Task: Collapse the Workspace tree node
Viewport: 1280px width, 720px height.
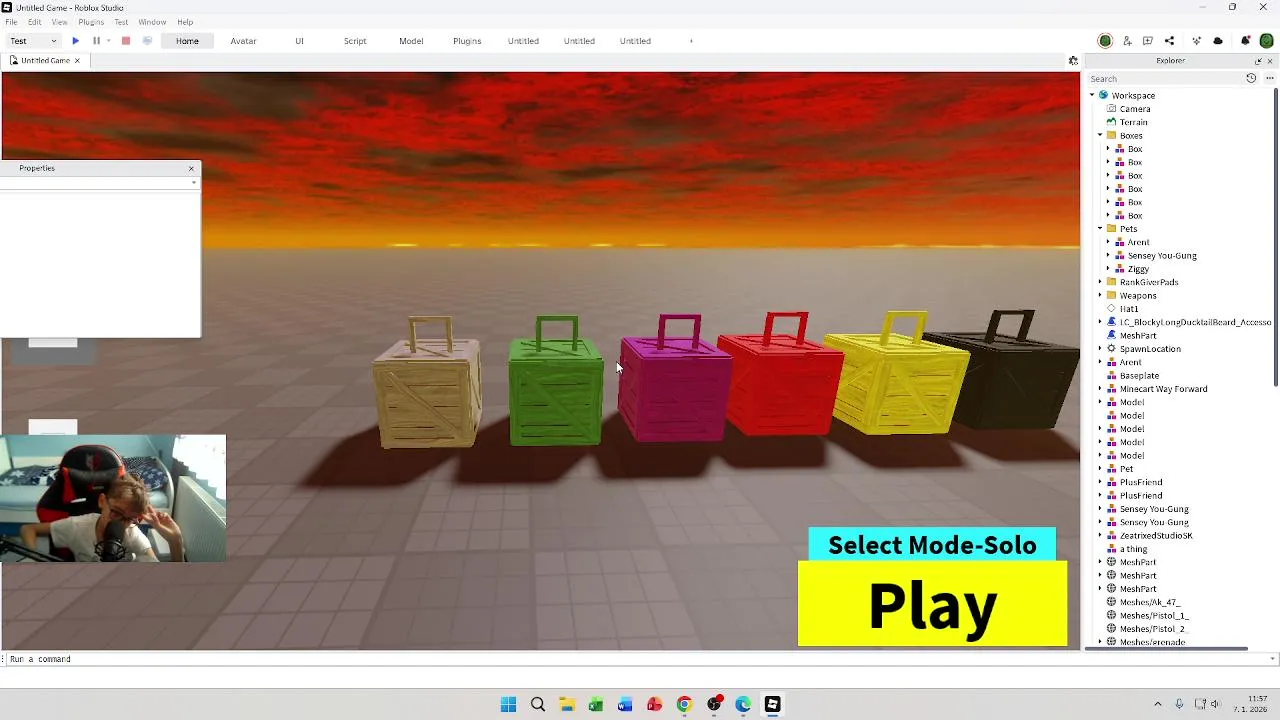Action: 1092,96
